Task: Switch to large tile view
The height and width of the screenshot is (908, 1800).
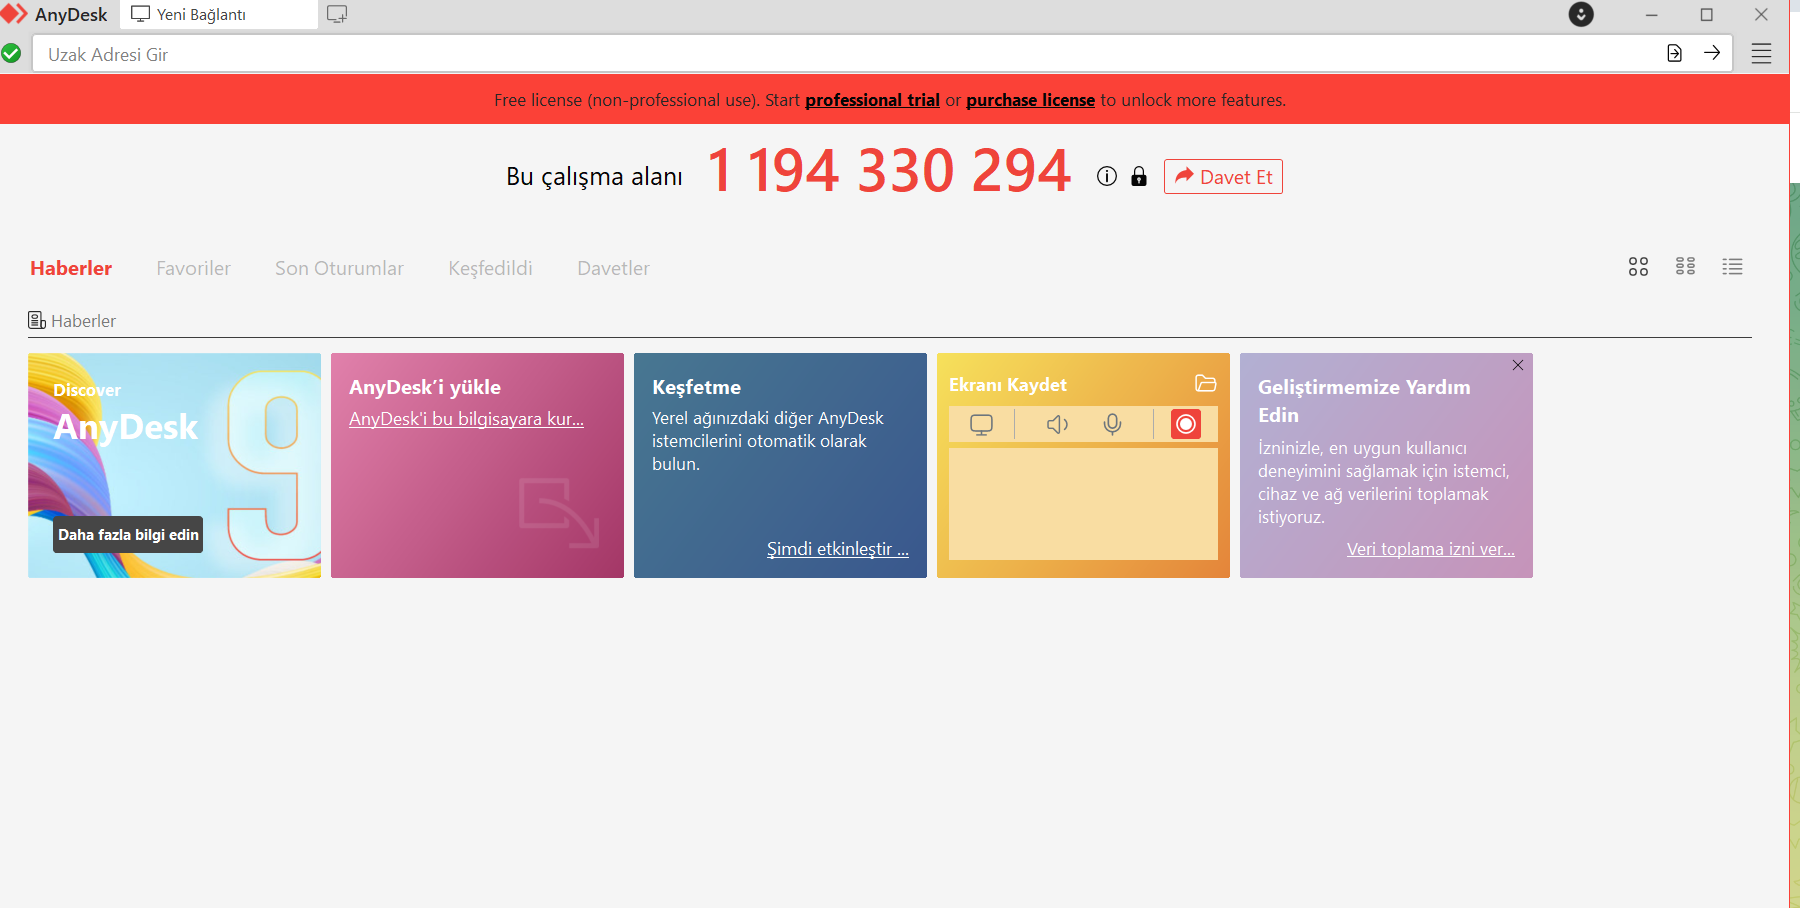Action: (x=1638, y=267)
